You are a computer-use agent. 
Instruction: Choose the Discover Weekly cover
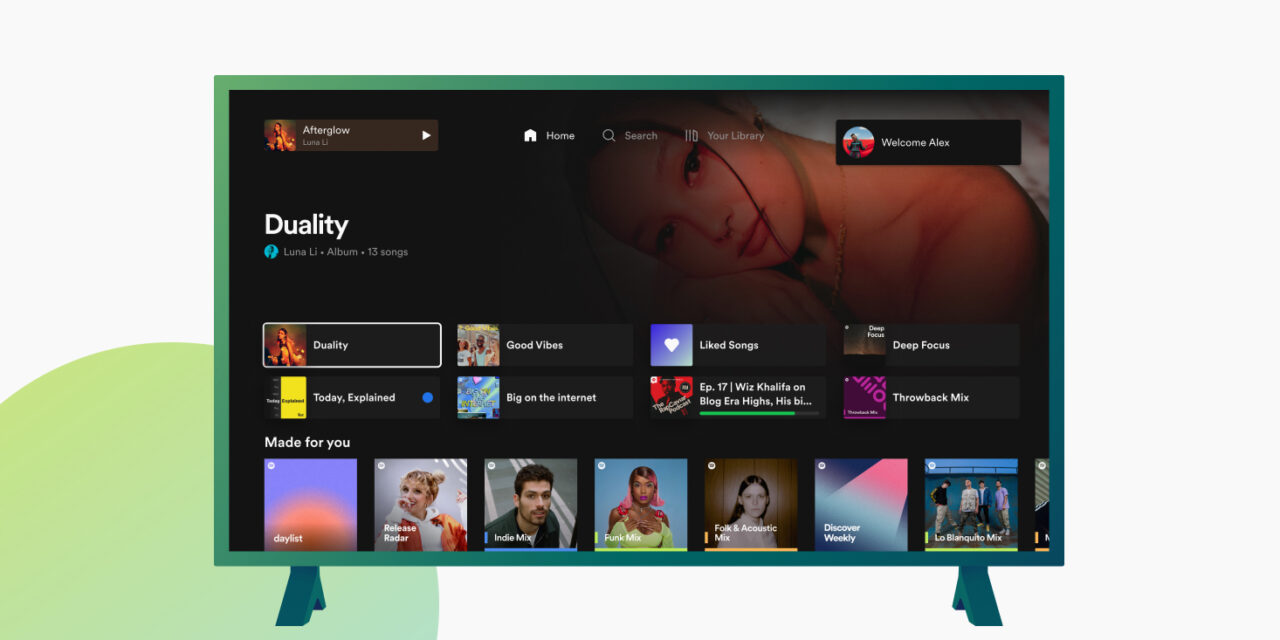coord(860,504)
